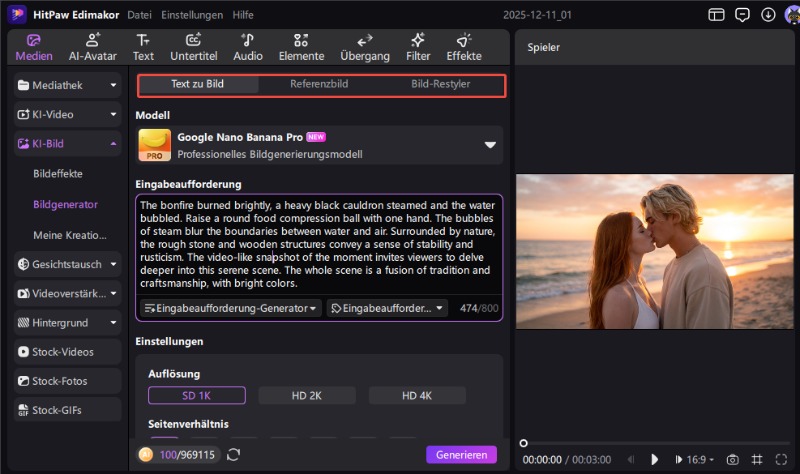
Task: Select HD 4K resolution
Action: click(x=417, y=395)
